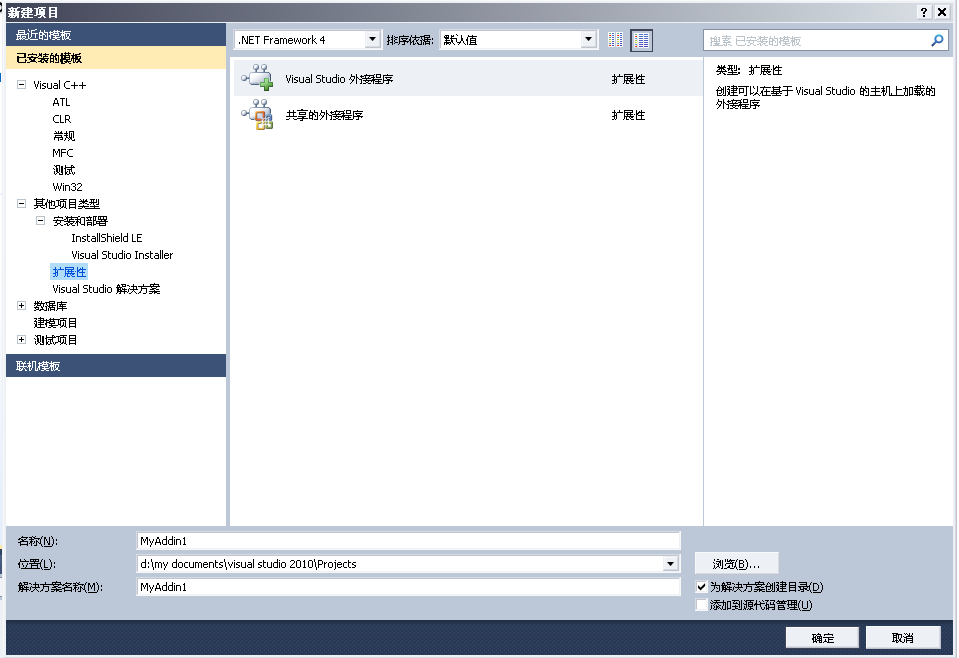Switch to small icons view
Image resolution: width=959 pixels, height=658 pixels.
click(x=615, y=40)
